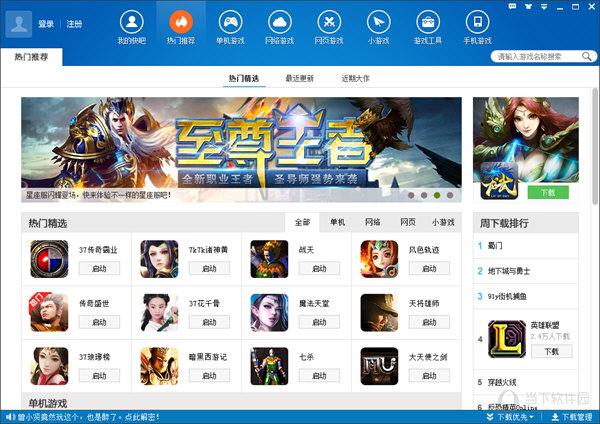Open 小游戏 paper plane icon
Image resolution: width=600 pixels, height=424 pixels.
click(378, 22)
